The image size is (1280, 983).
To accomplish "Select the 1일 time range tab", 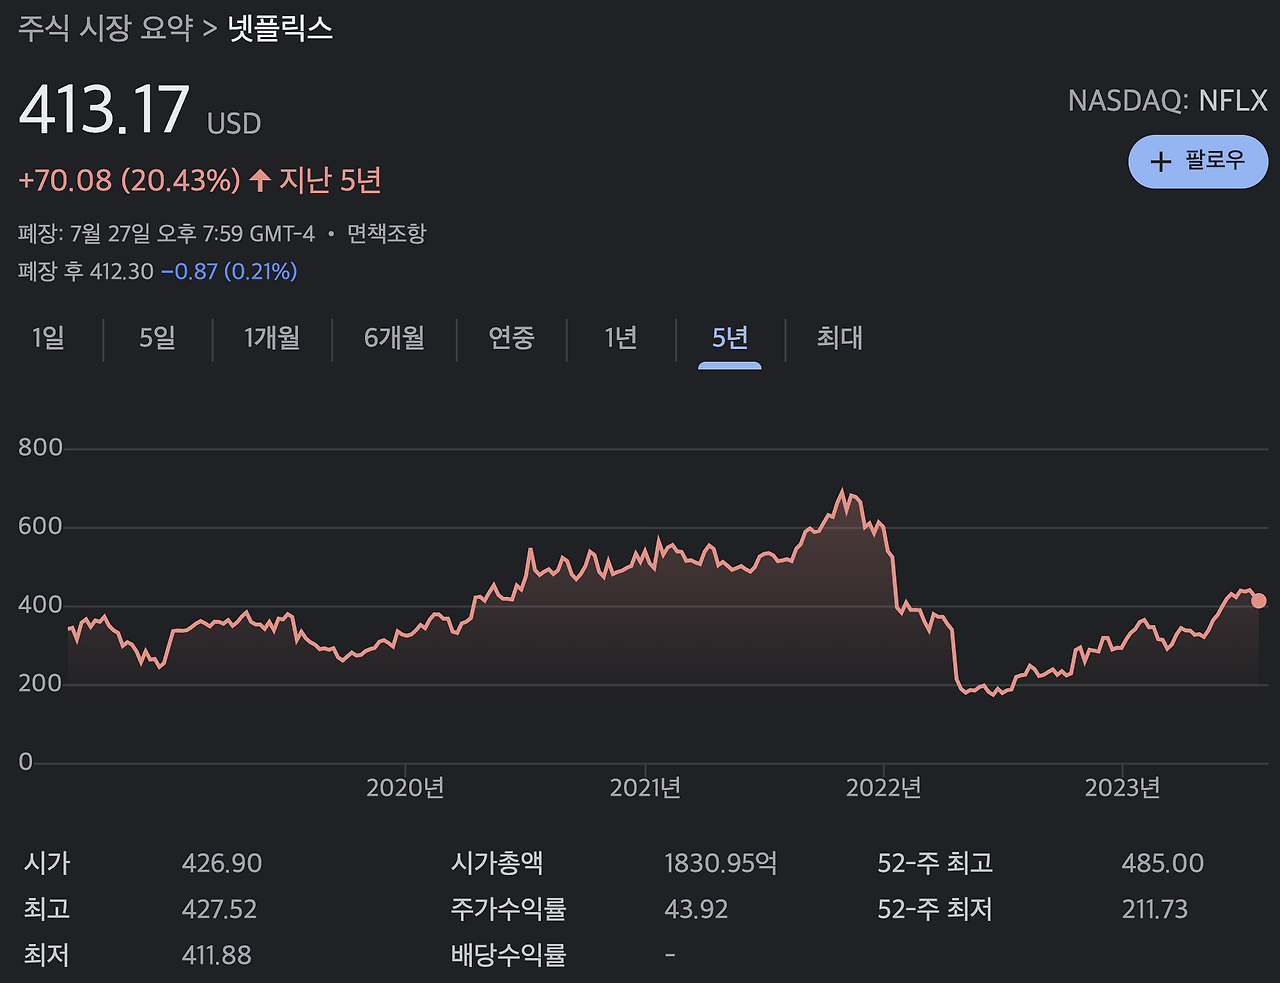I will point(48,338).
